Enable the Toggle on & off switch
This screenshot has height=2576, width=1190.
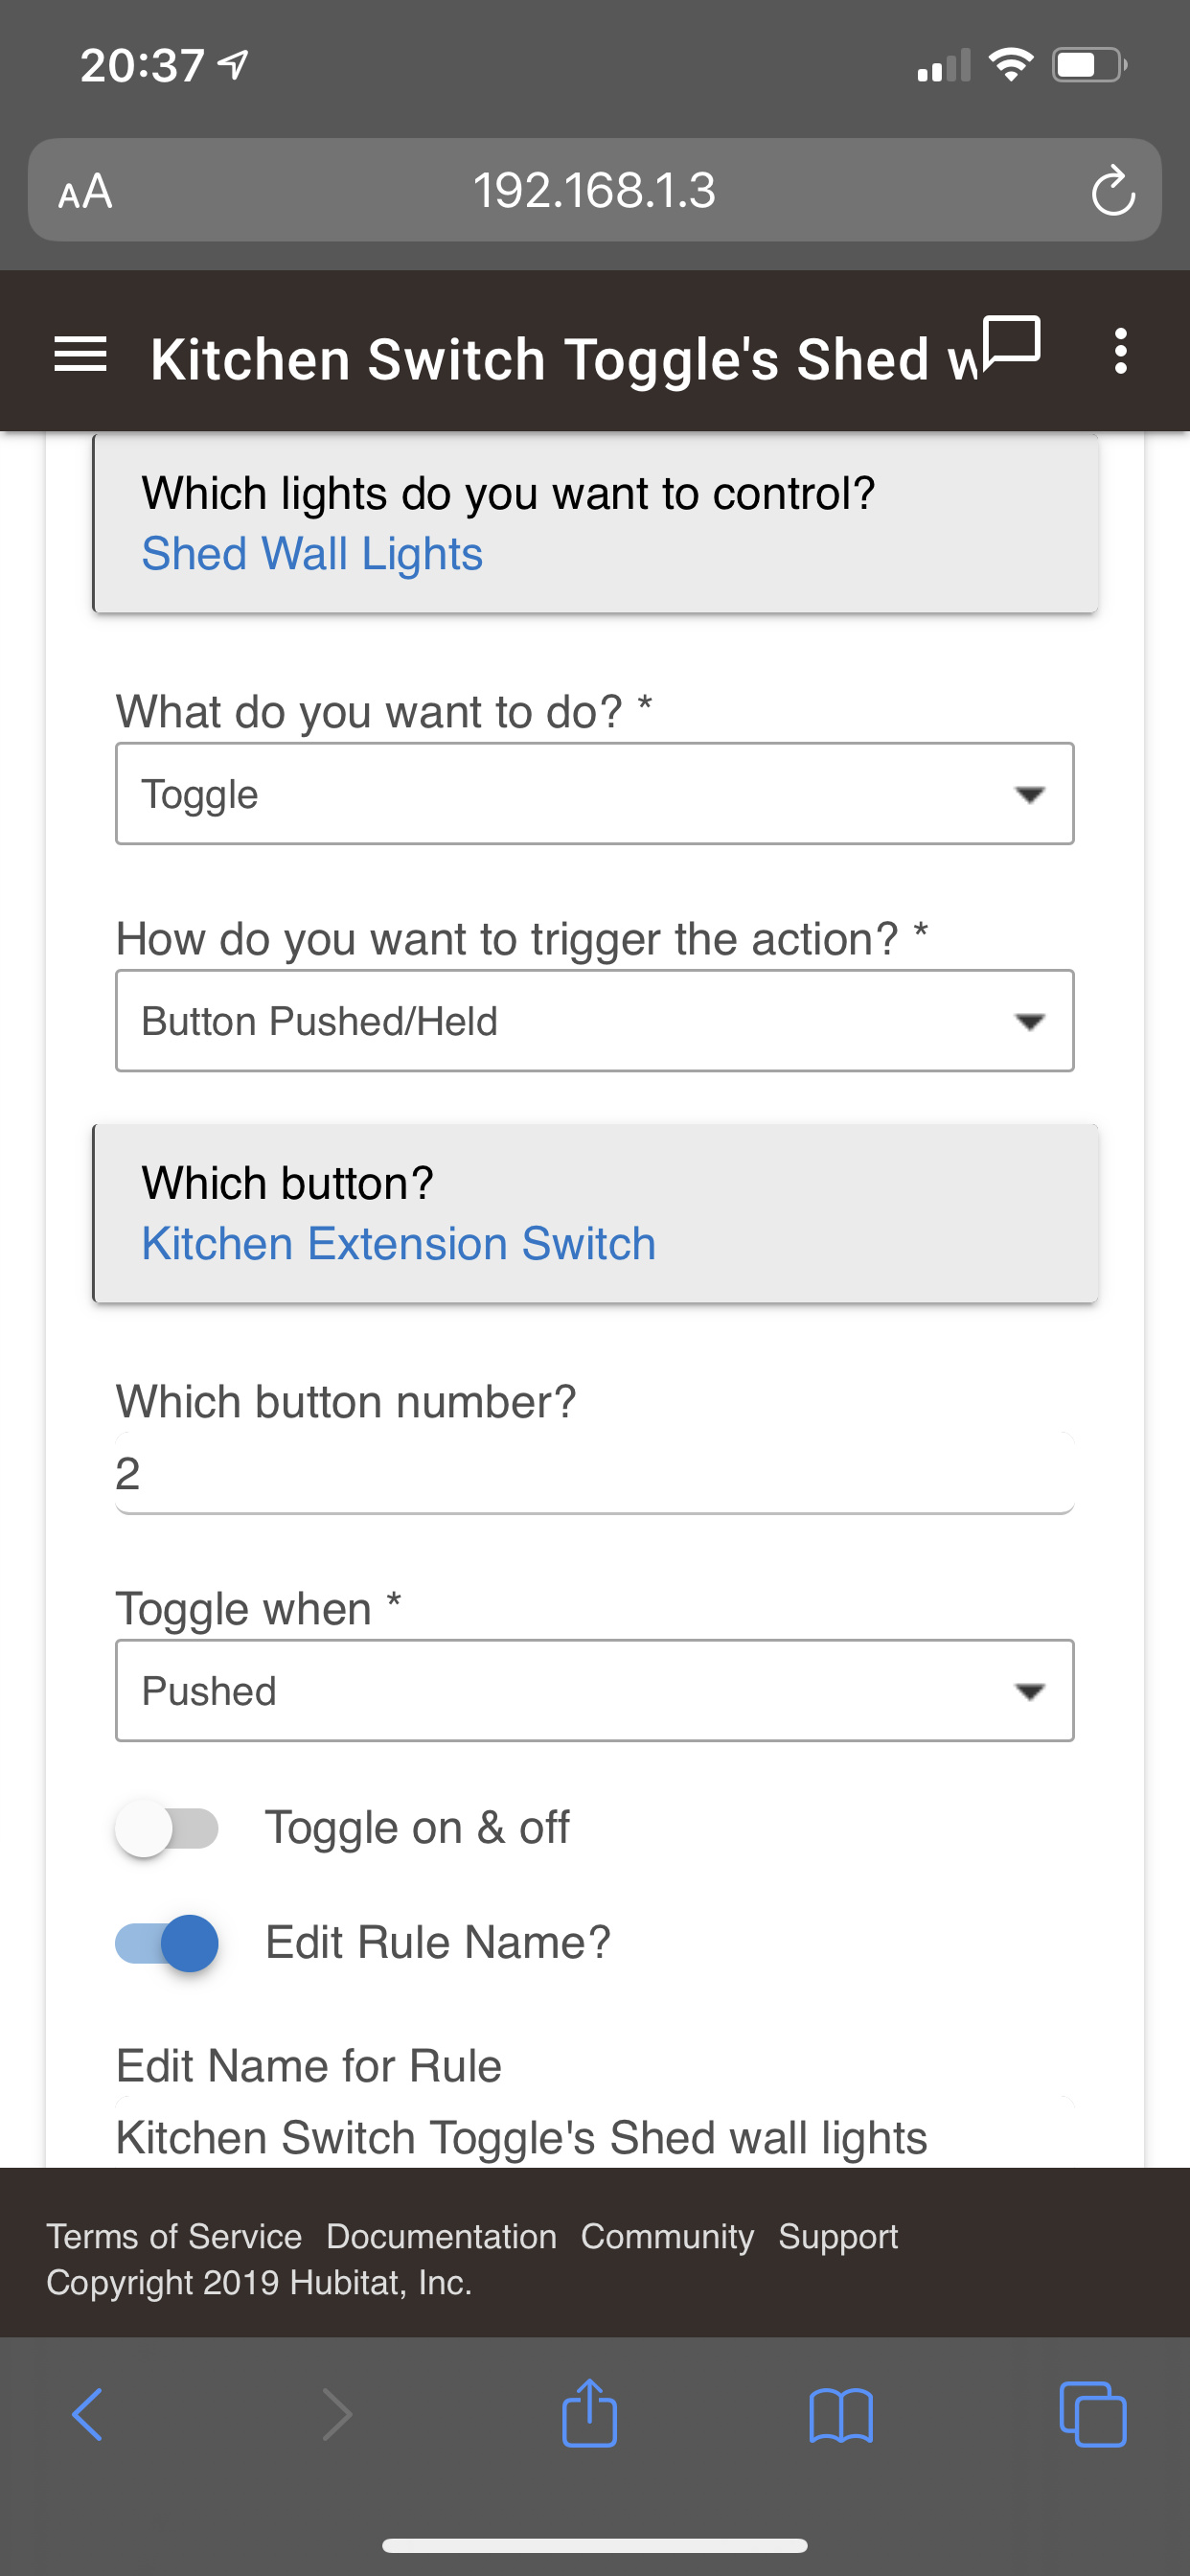[x=167, y=1828]
